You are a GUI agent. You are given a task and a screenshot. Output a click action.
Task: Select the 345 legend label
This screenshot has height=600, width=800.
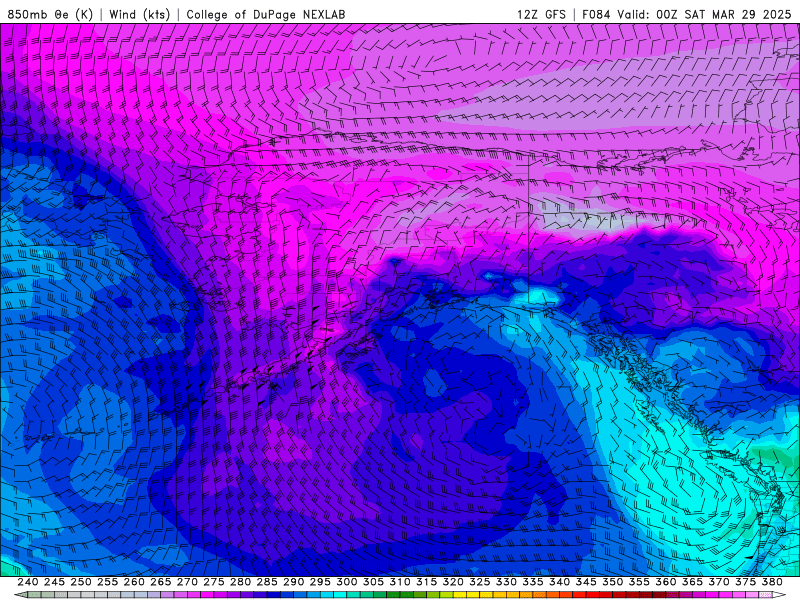(586, 582)
